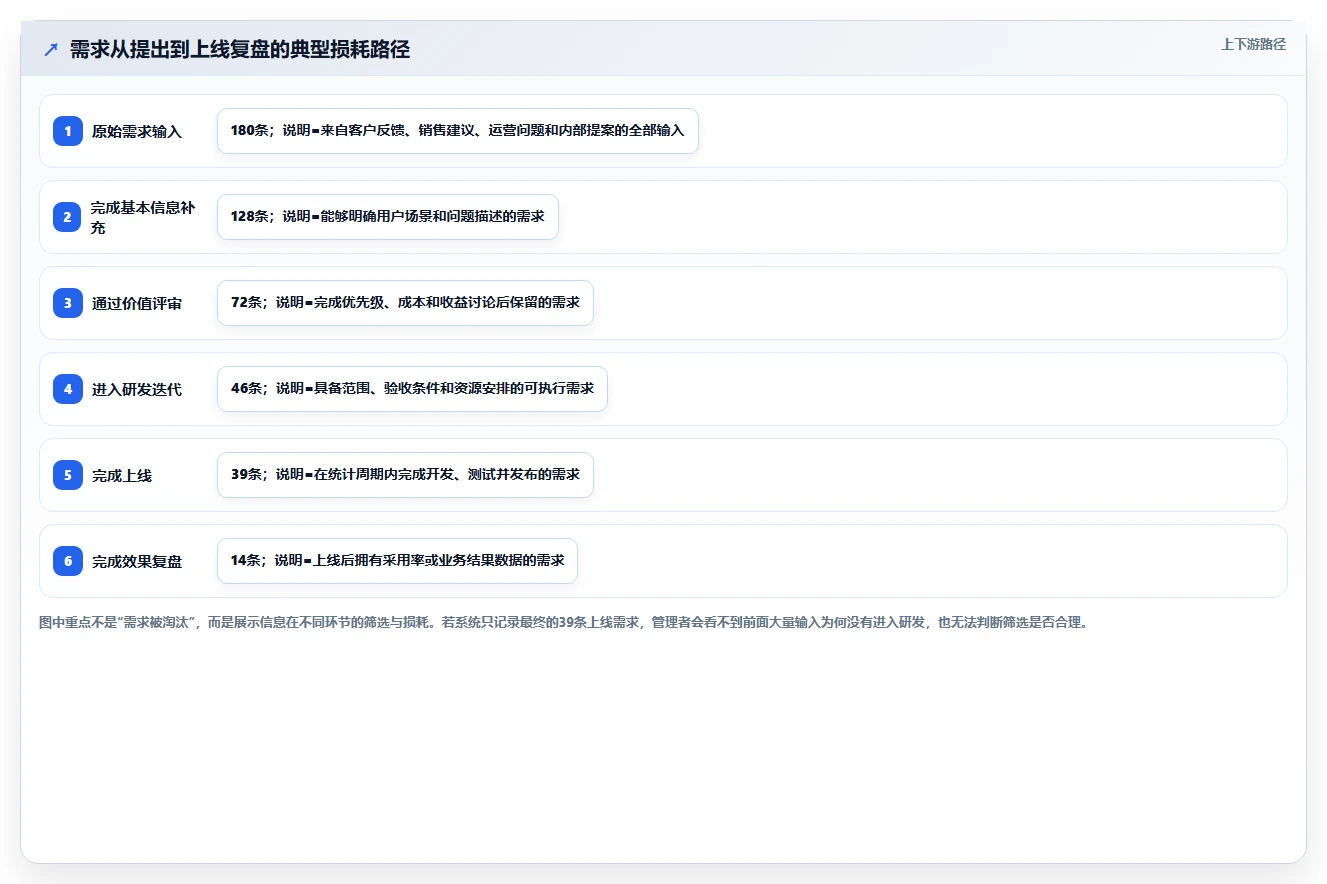The image size is (1327, 884).
Task: Select step badge number 1
Action: coord(68,131)
